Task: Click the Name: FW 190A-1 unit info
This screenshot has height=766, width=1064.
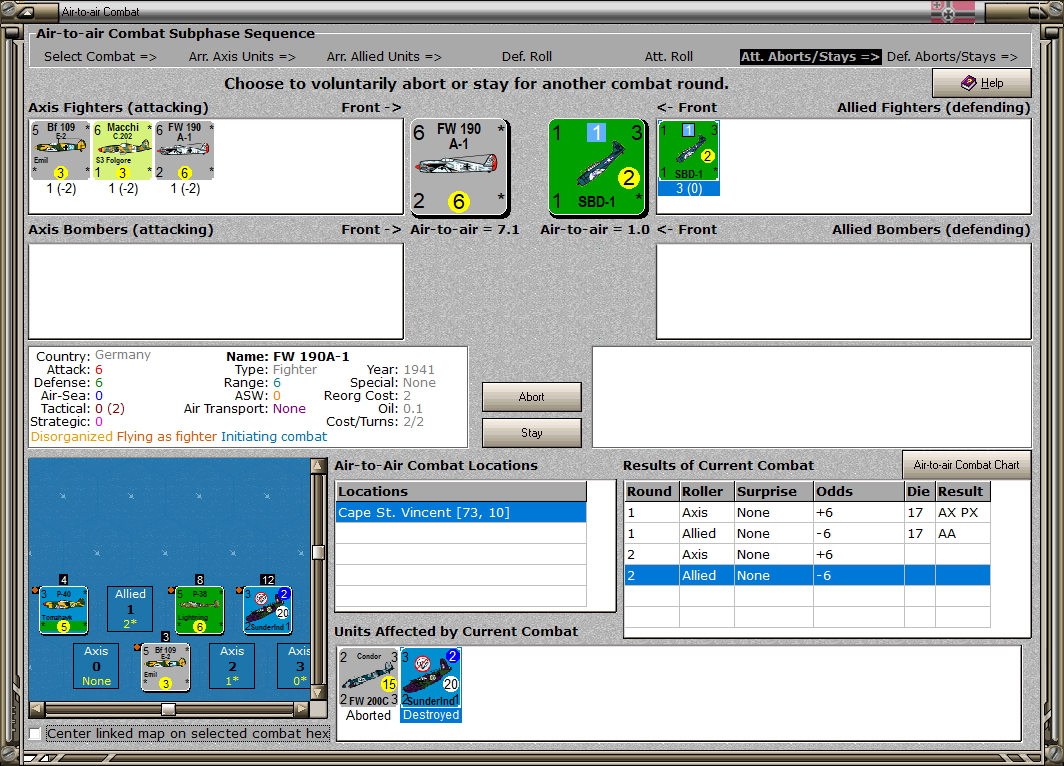Action: (x=288, y=356)
